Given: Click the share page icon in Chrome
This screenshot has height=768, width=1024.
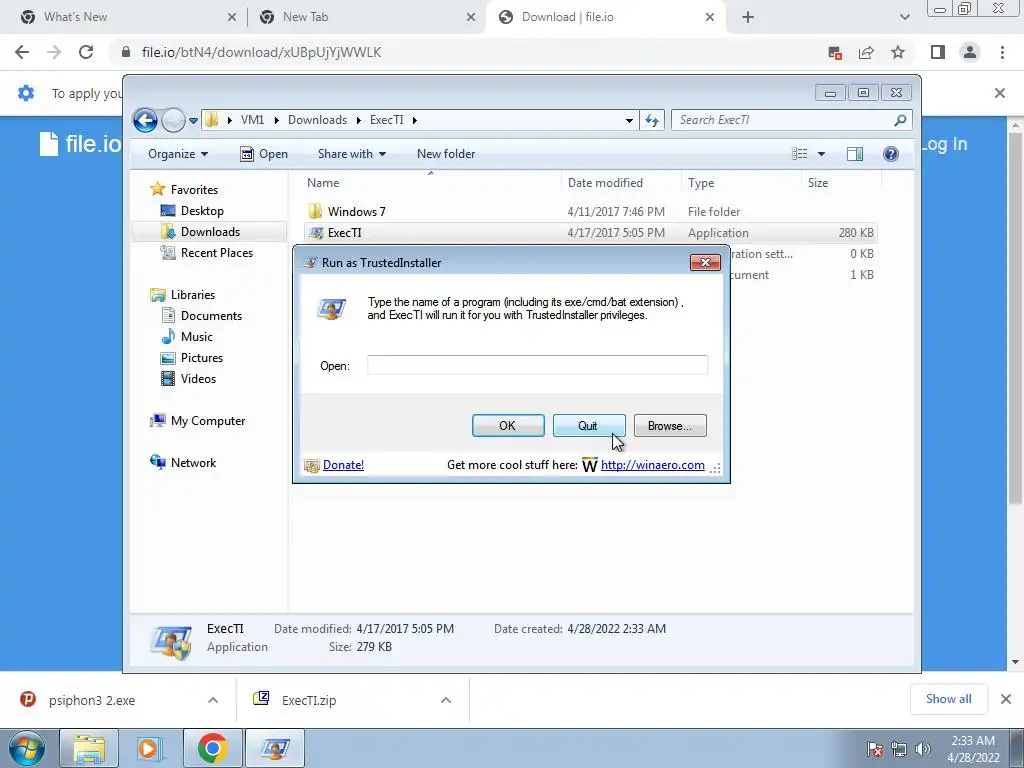Looking at the screenshot, I should [866, 52].
